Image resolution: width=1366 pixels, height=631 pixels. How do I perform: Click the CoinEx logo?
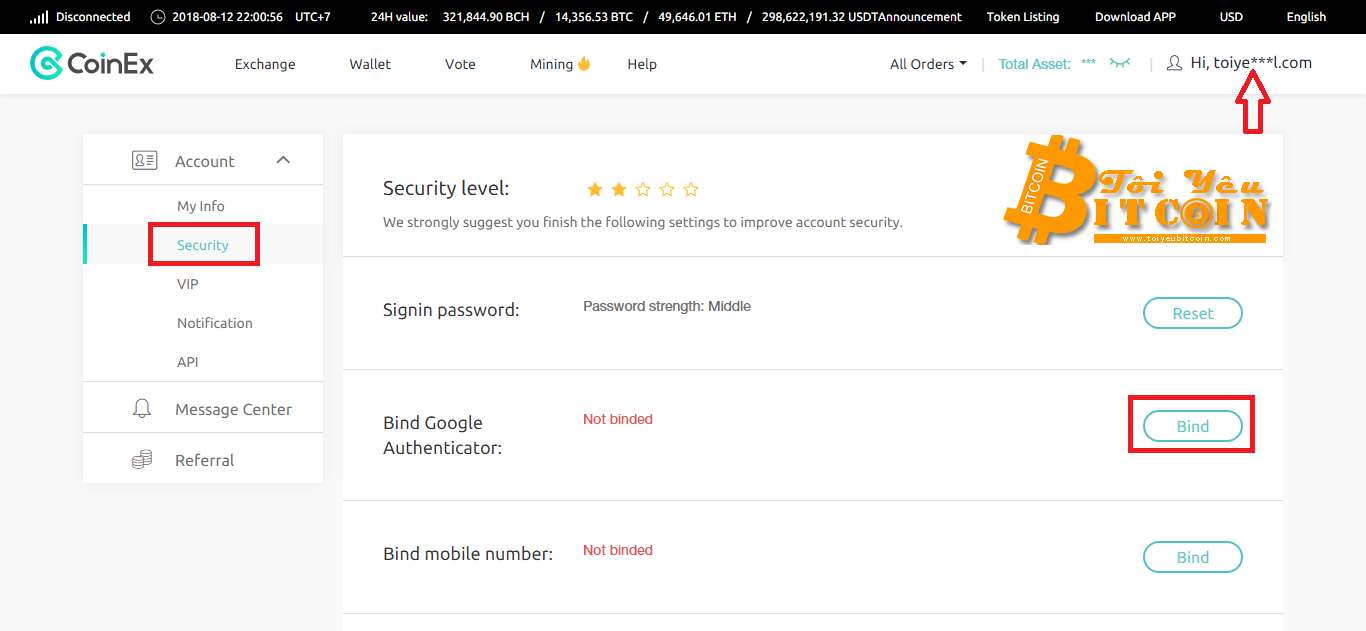92,64
